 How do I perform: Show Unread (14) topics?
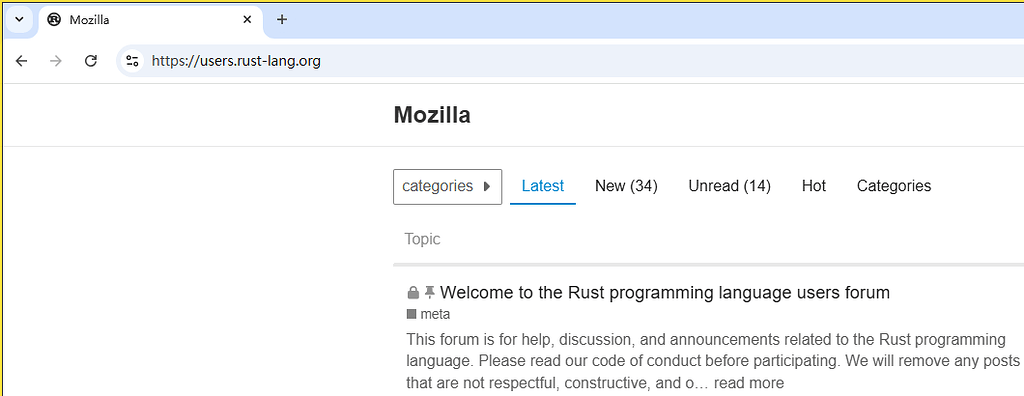(x=729, y=186)
